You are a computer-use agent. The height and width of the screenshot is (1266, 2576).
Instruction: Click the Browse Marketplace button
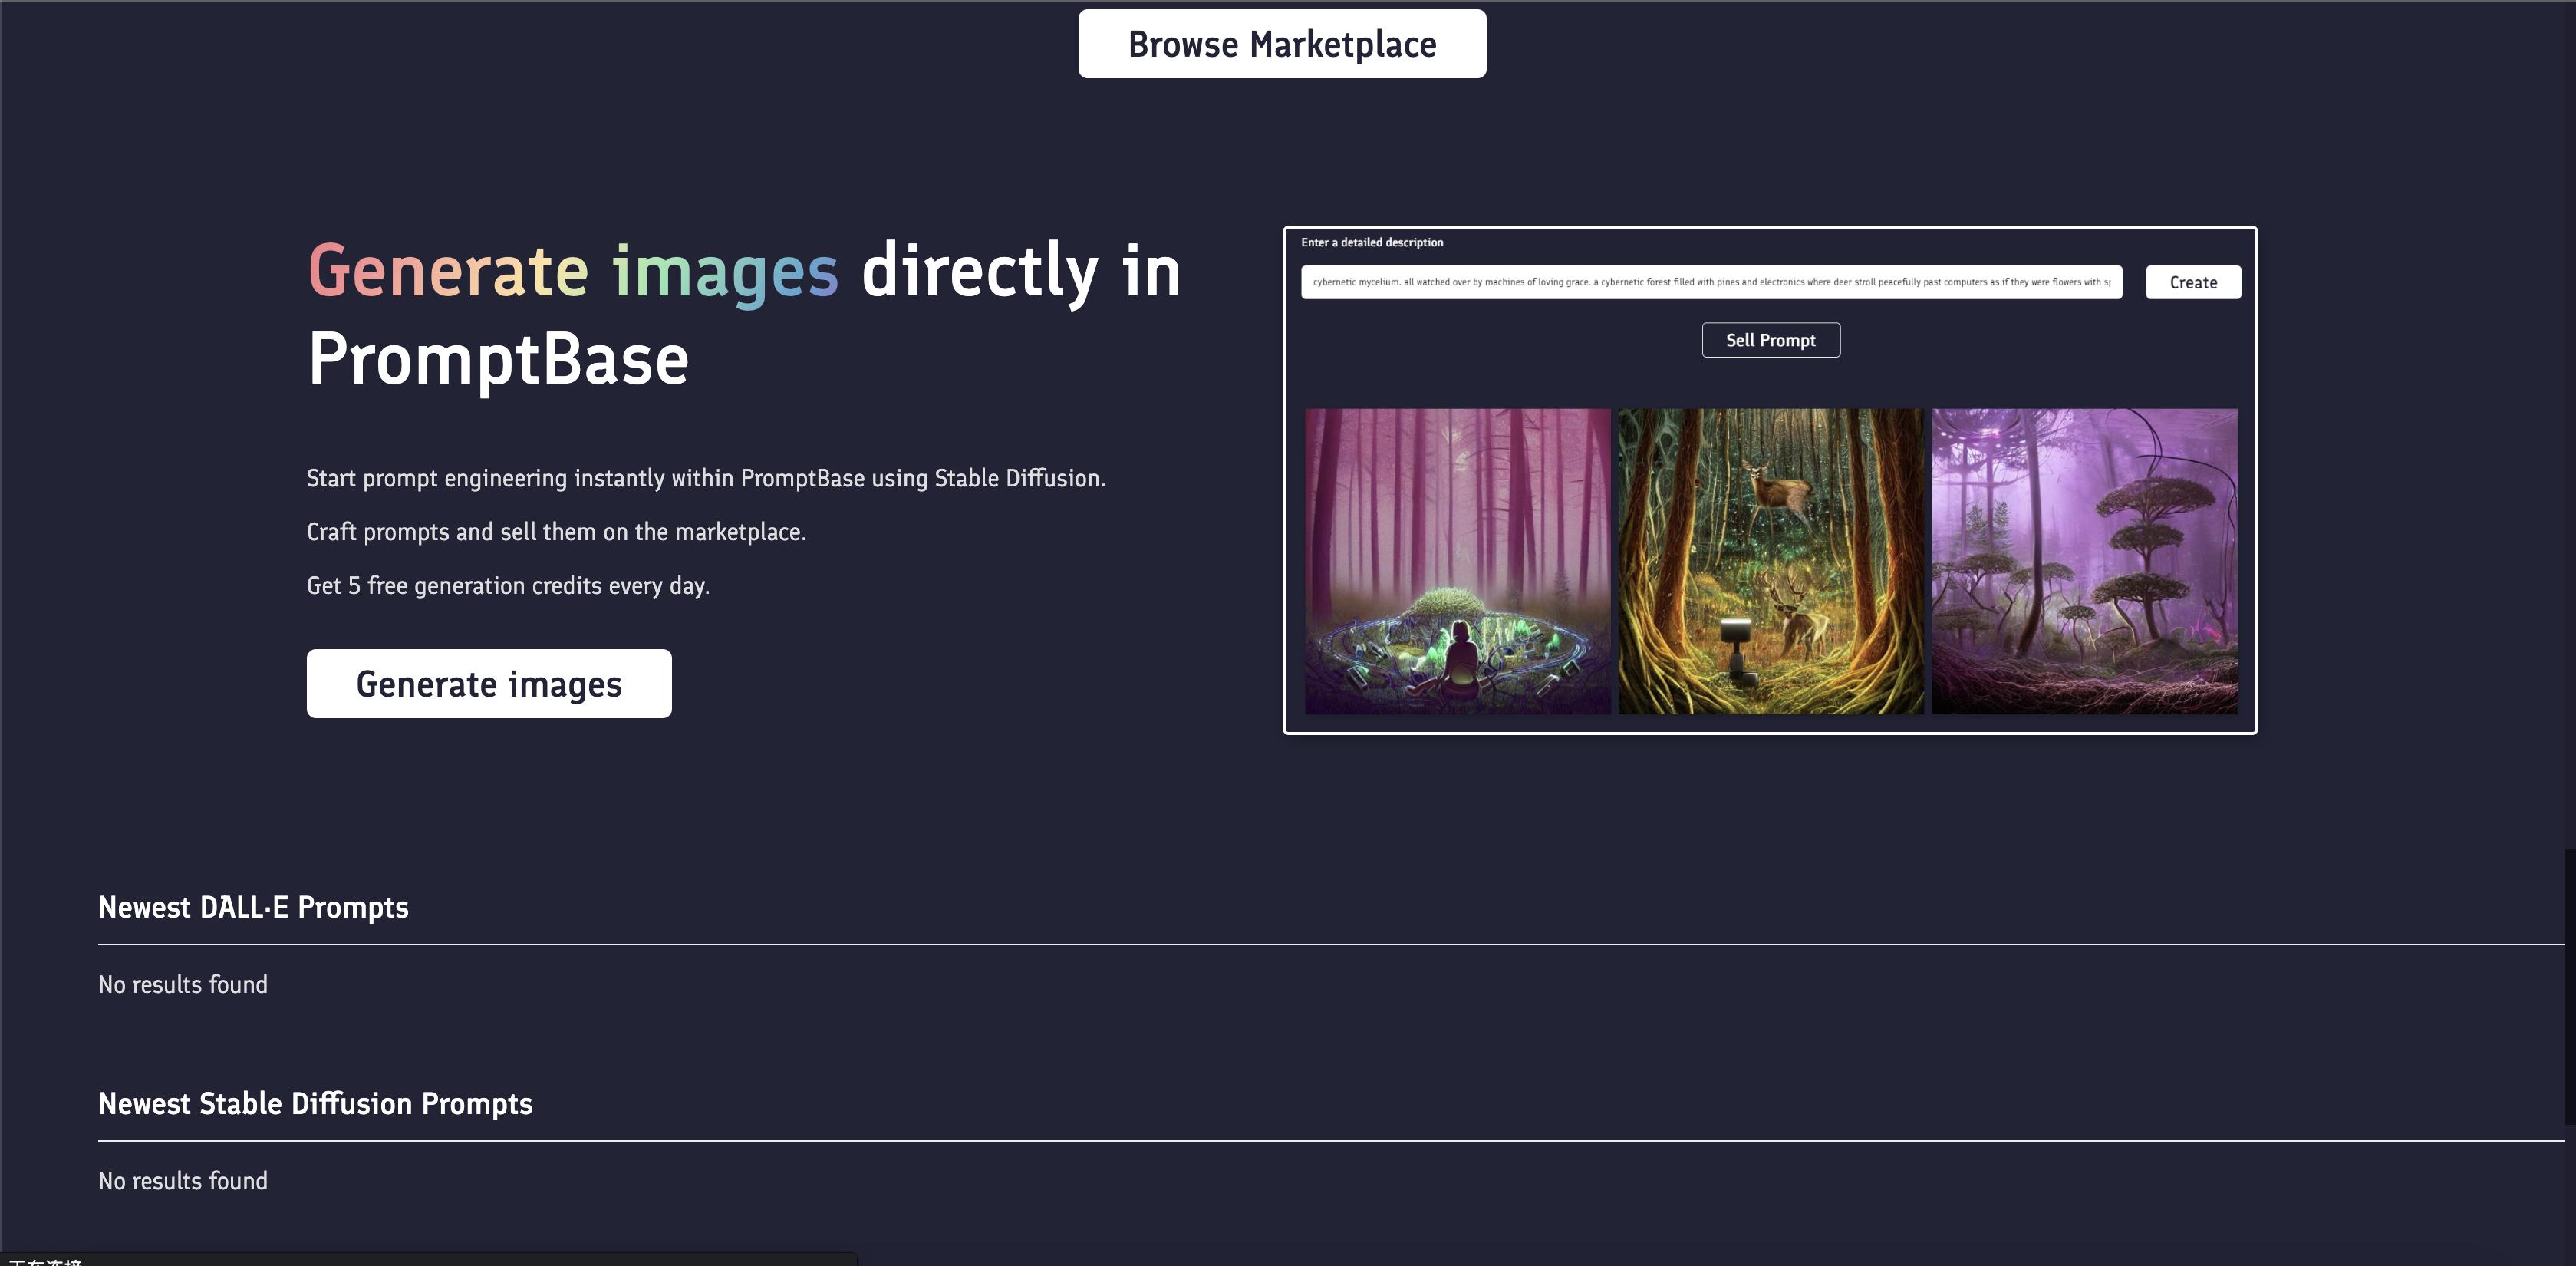pyautogui.click(x=1281, y=44)
